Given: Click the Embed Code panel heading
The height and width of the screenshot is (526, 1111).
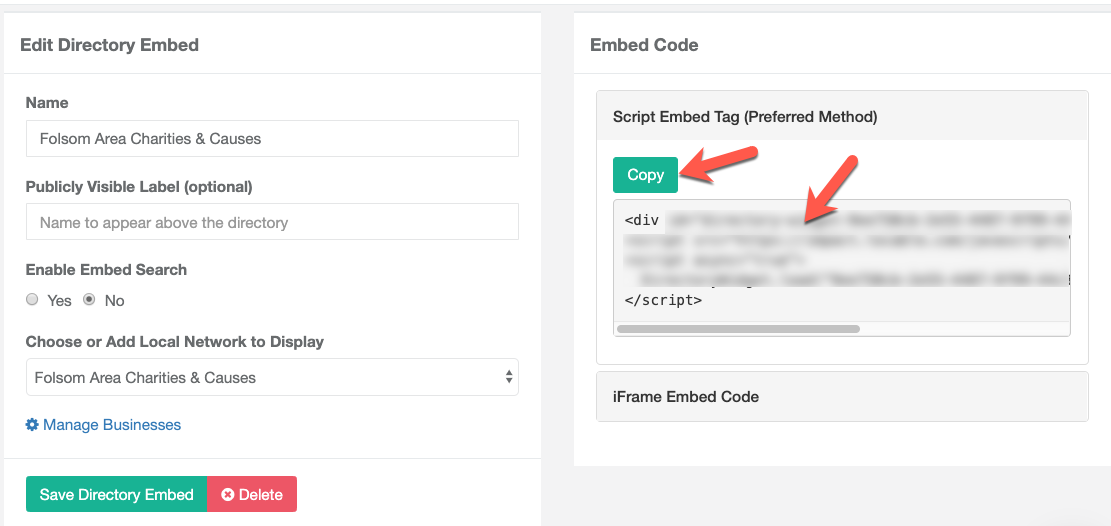Looking at the screenshot, I should (x=644, y=45).
